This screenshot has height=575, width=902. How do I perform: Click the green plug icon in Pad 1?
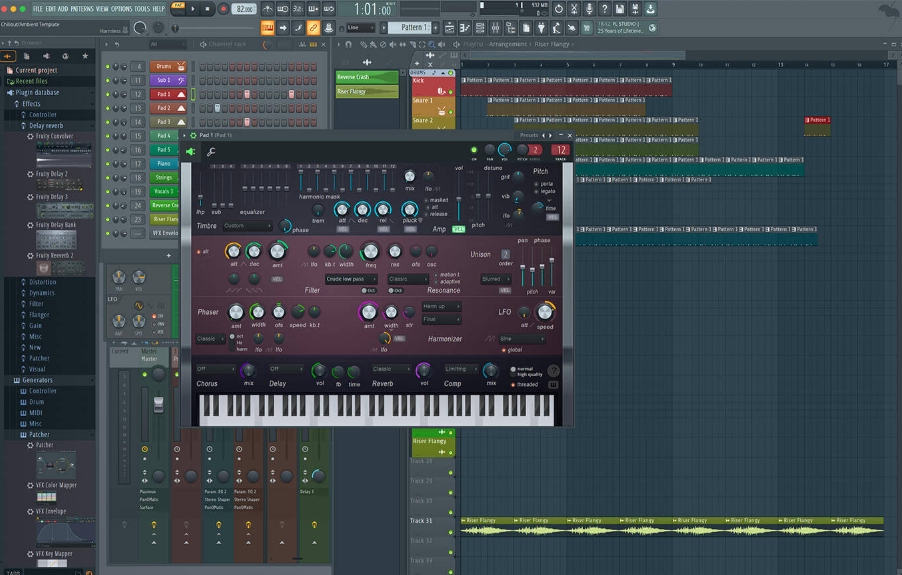190,152
